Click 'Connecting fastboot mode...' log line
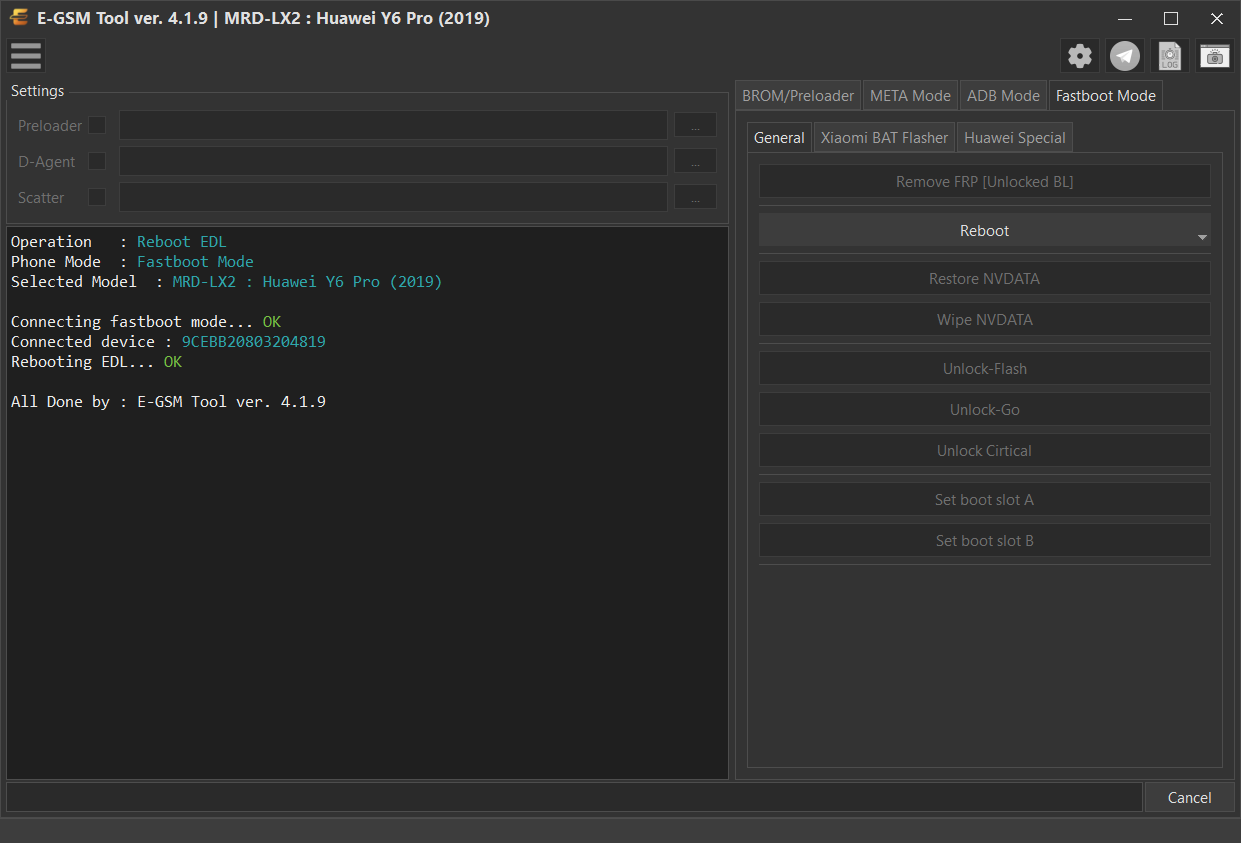1241x843 pixels. click(146, 322)
